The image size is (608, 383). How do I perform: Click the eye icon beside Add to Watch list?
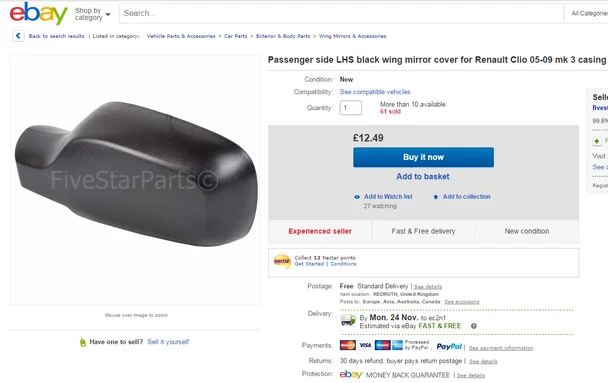(357, 197)
